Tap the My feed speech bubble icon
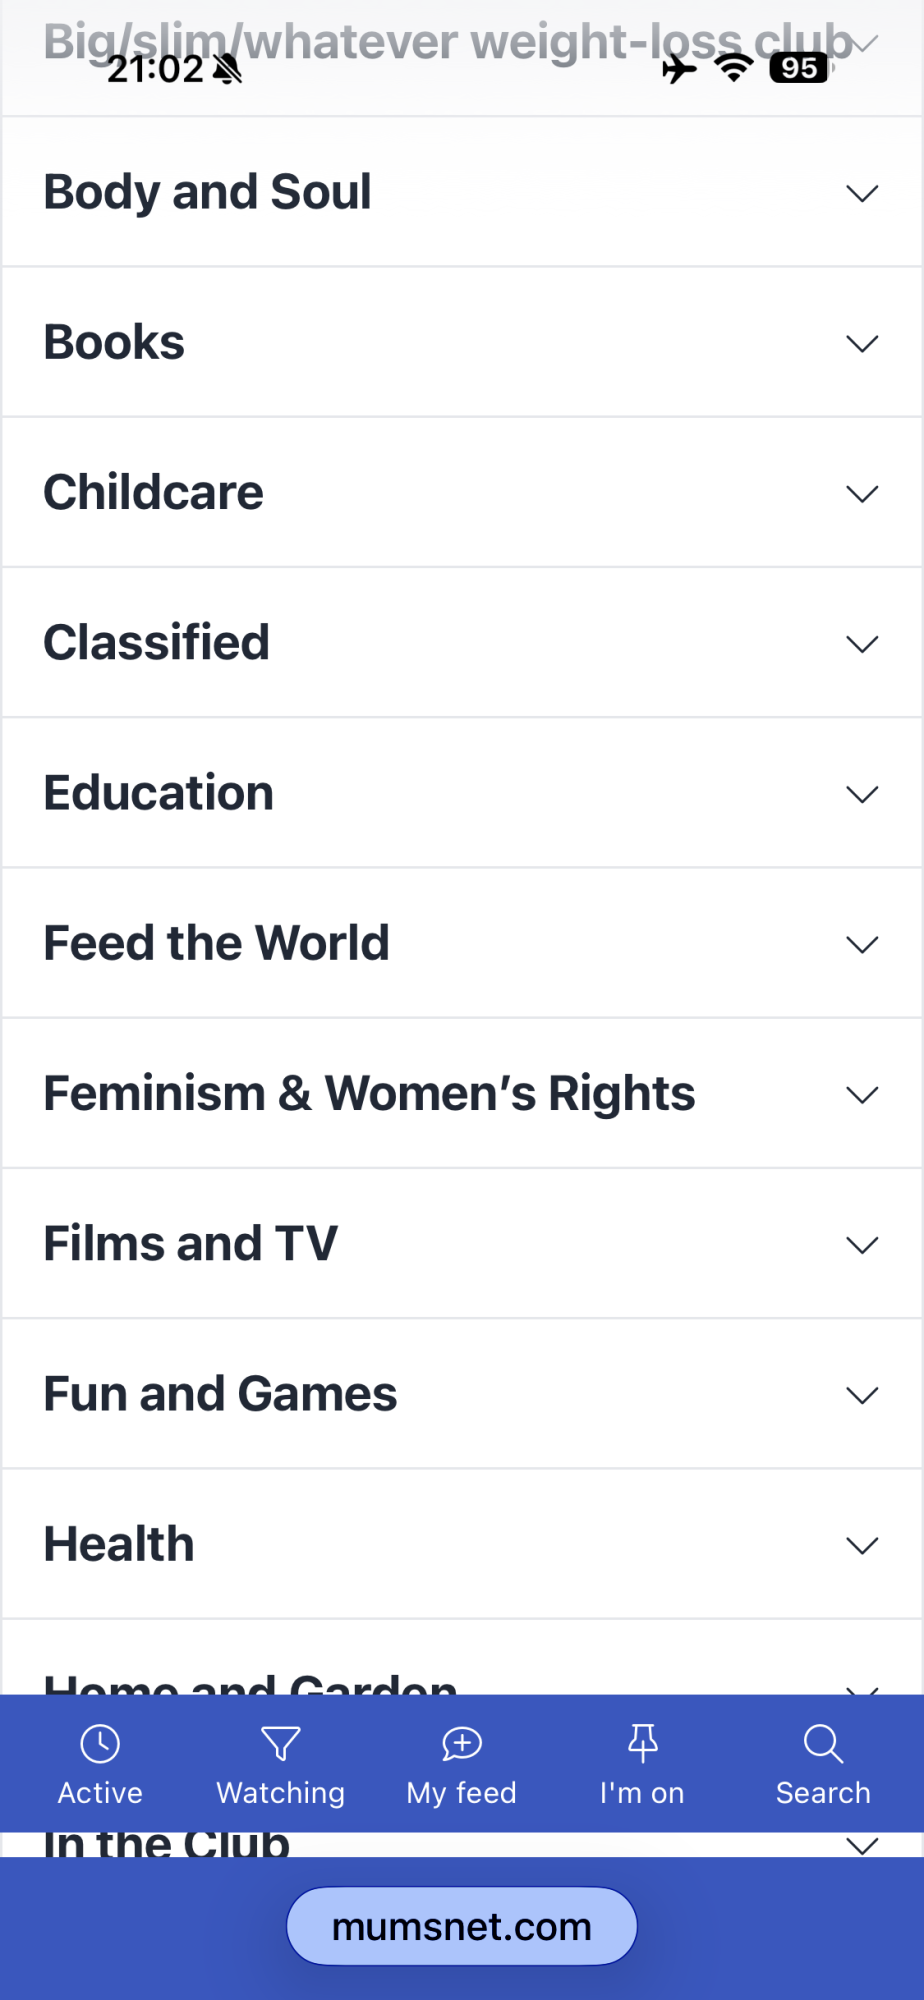The width and height of the screenshot is (924, 2000). [x=462, y=1744]
